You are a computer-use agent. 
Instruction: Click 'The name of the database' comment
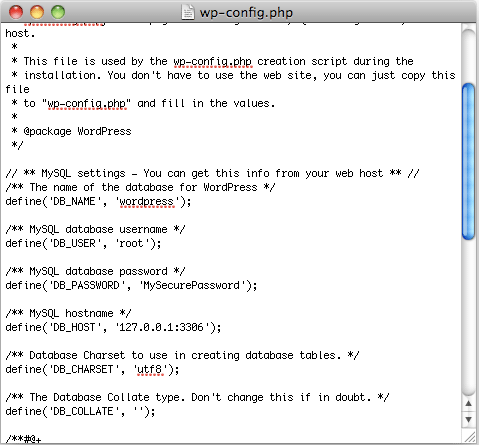click(140, 187)
